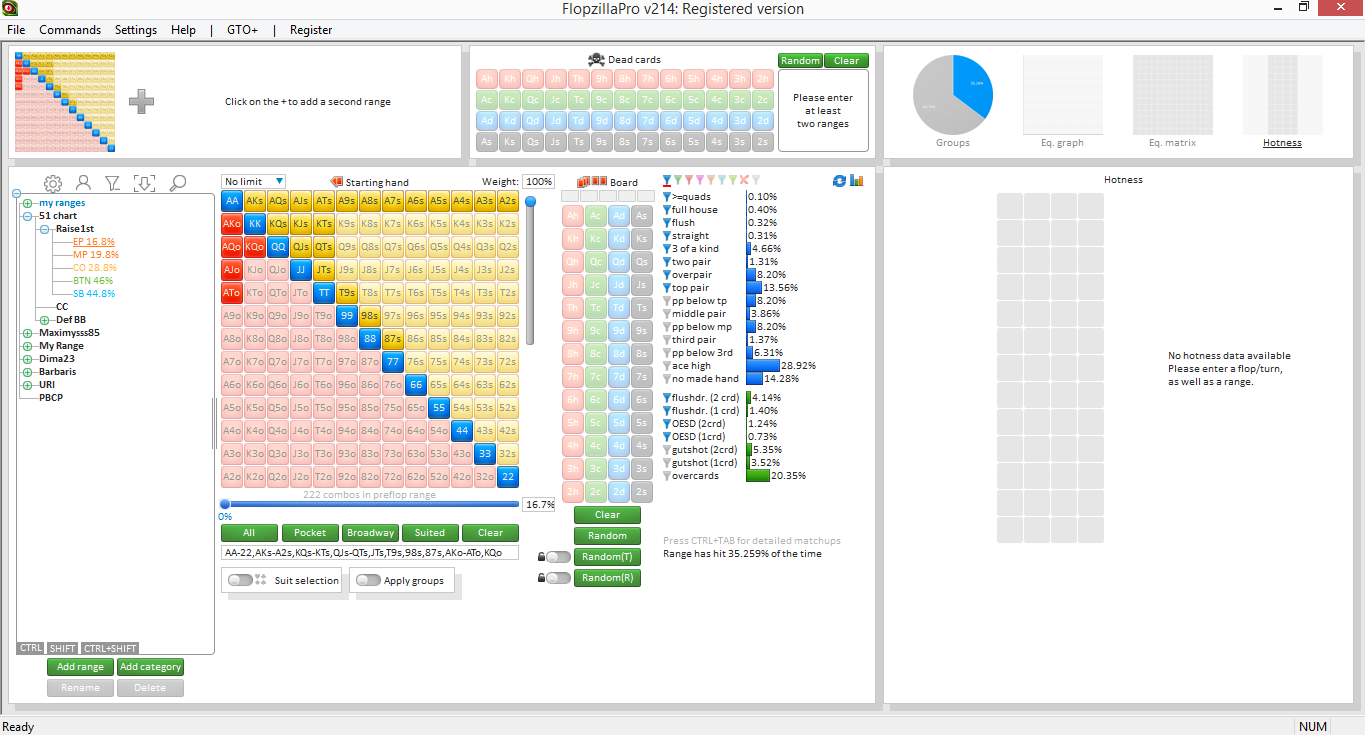
Task: Click the lock icon beside Random(R)
Action: tap(541, 578)
